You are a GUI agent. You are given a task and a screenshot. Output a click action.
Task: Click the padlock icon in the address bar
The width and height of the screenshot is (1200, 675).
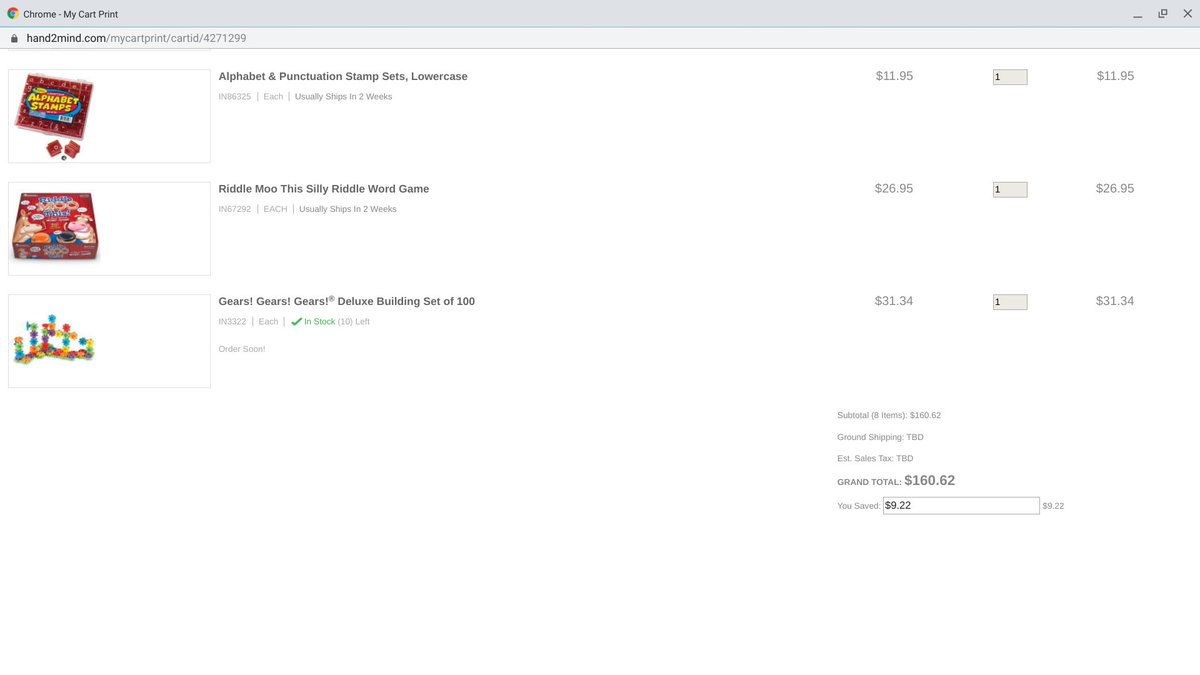tap(14, 36)
